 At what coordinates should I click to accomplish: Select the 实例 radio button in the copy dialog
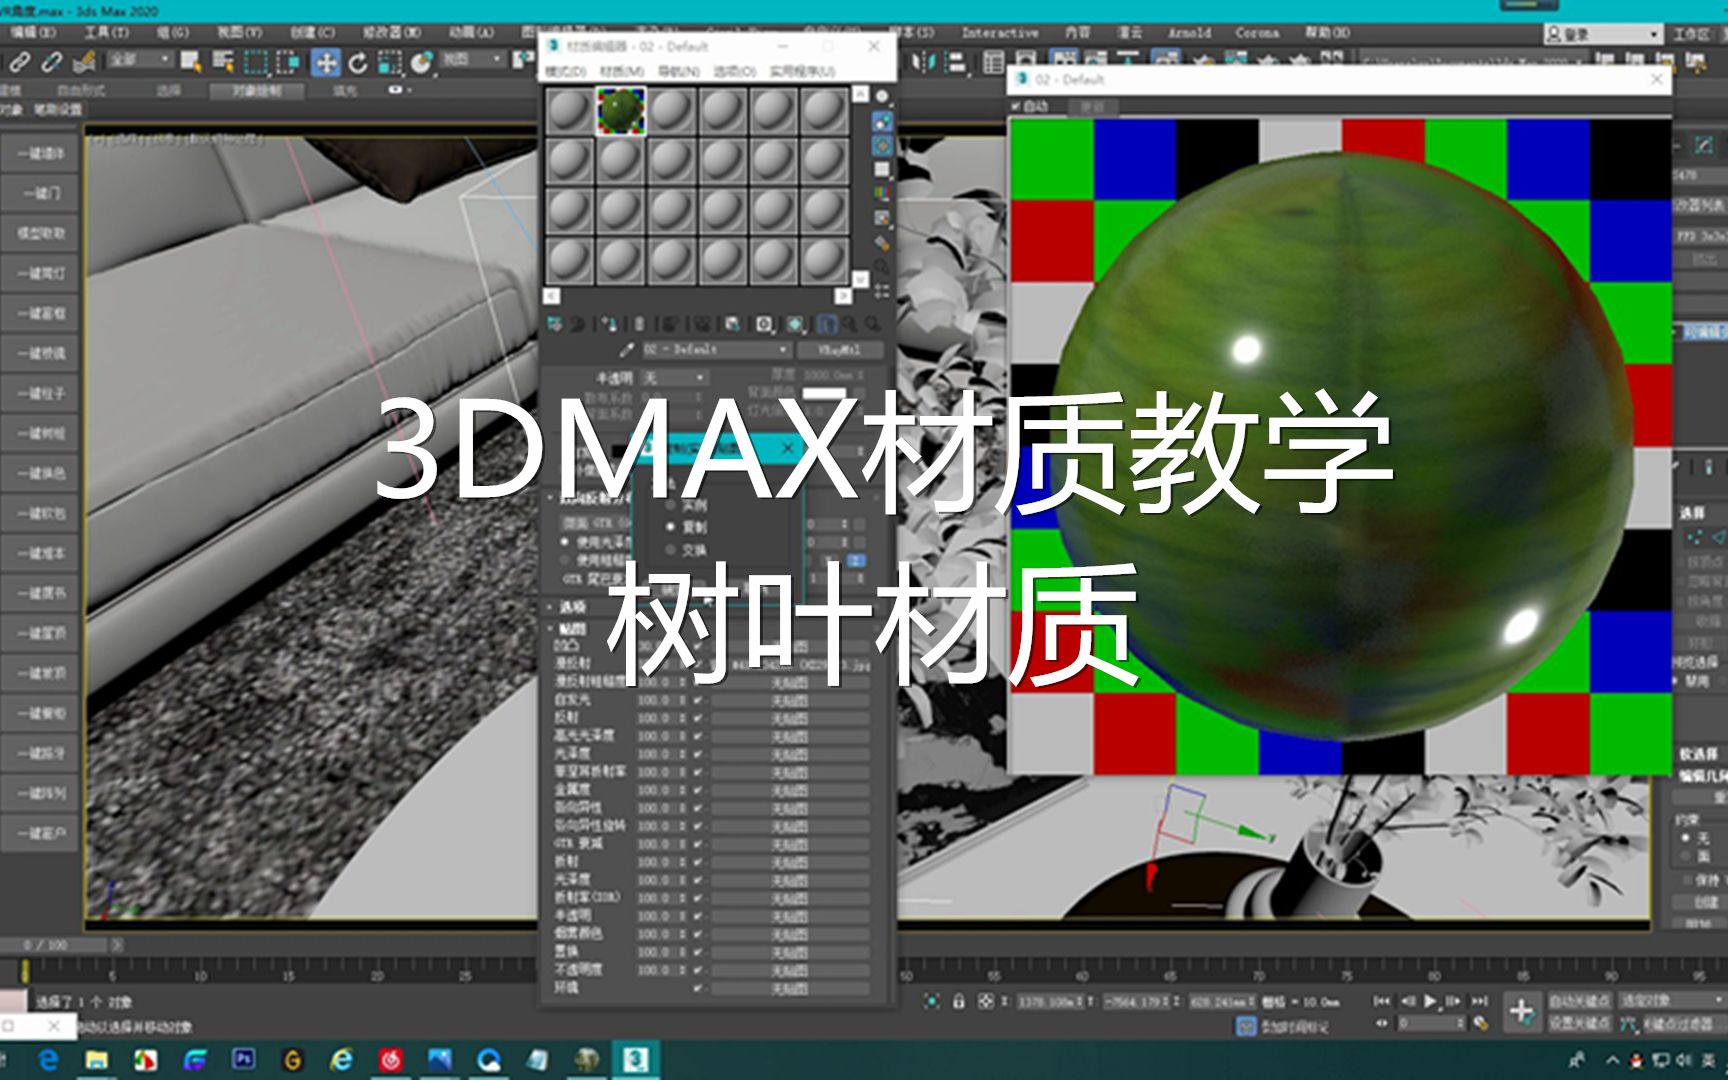coord(669,505)
